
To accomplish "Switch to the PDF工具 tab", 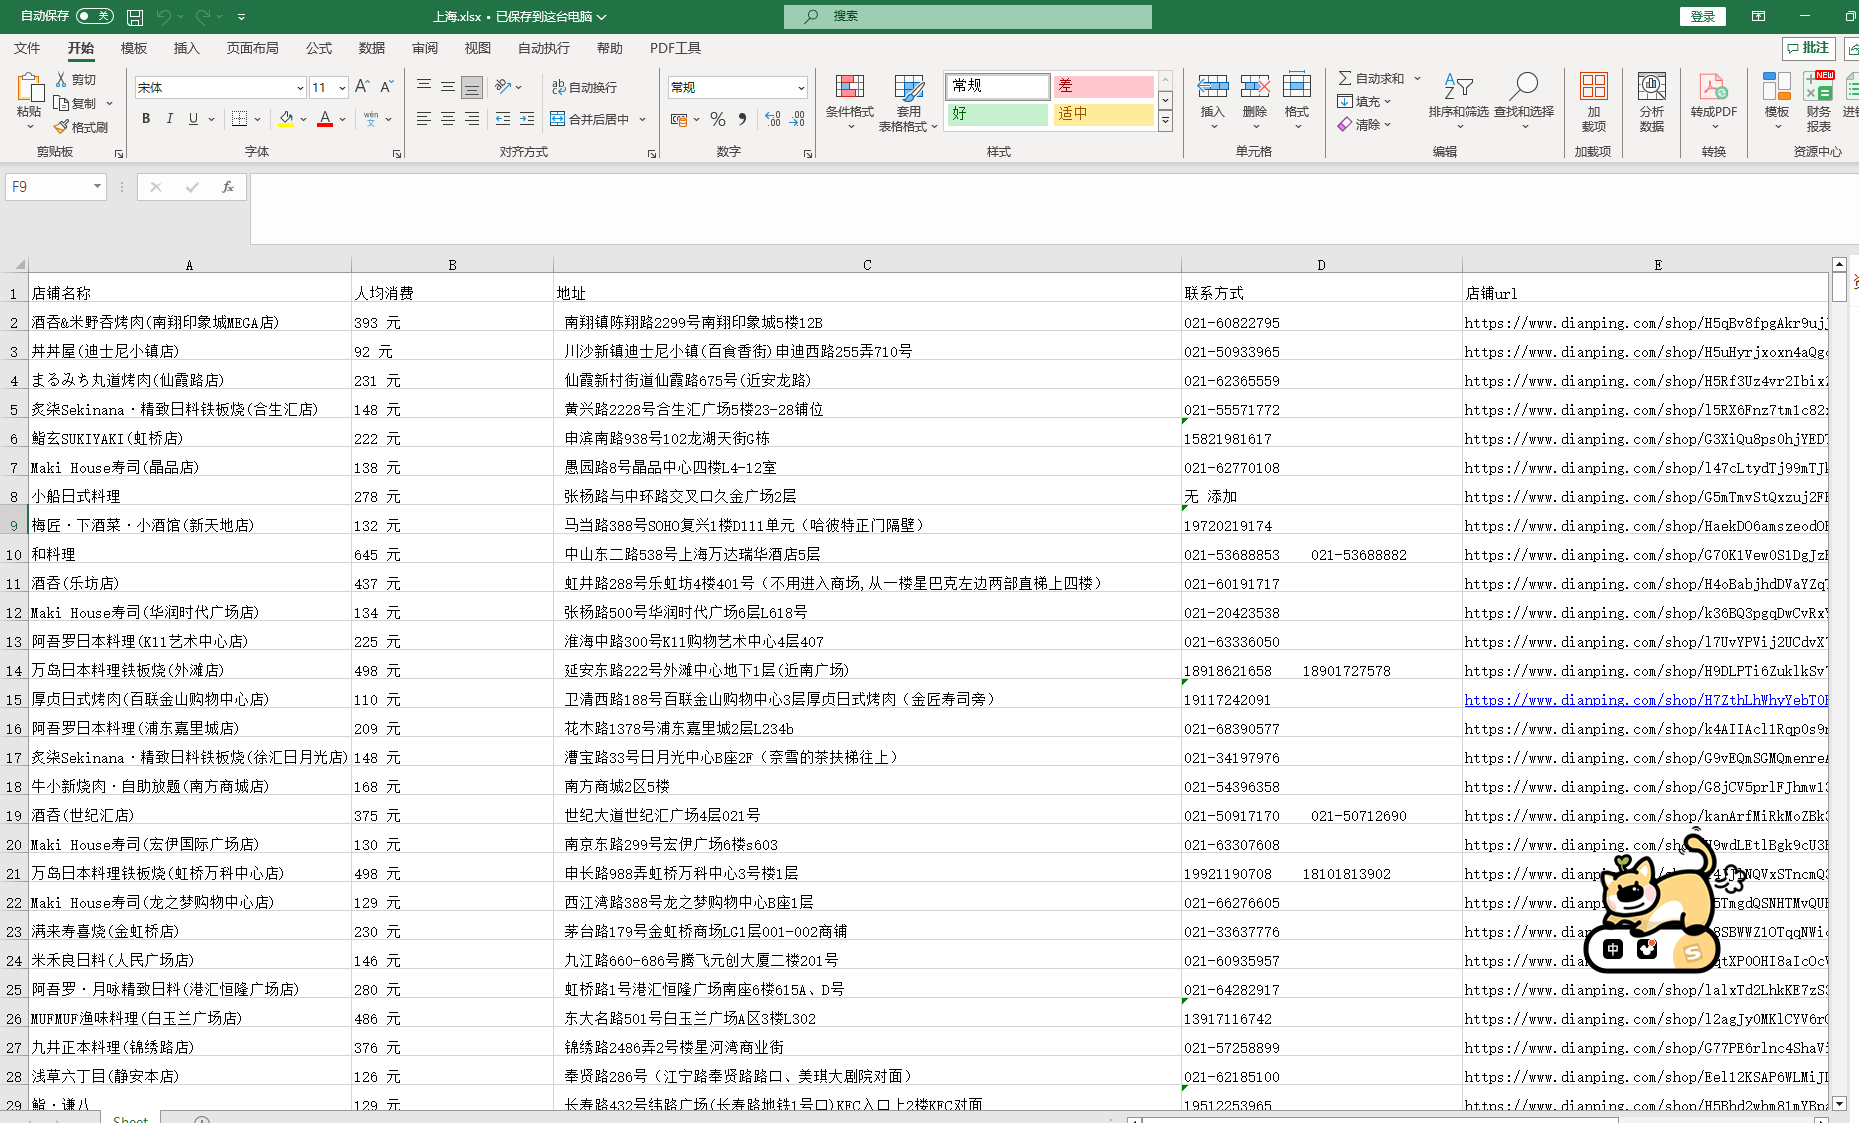I will [x=675, y=48].
